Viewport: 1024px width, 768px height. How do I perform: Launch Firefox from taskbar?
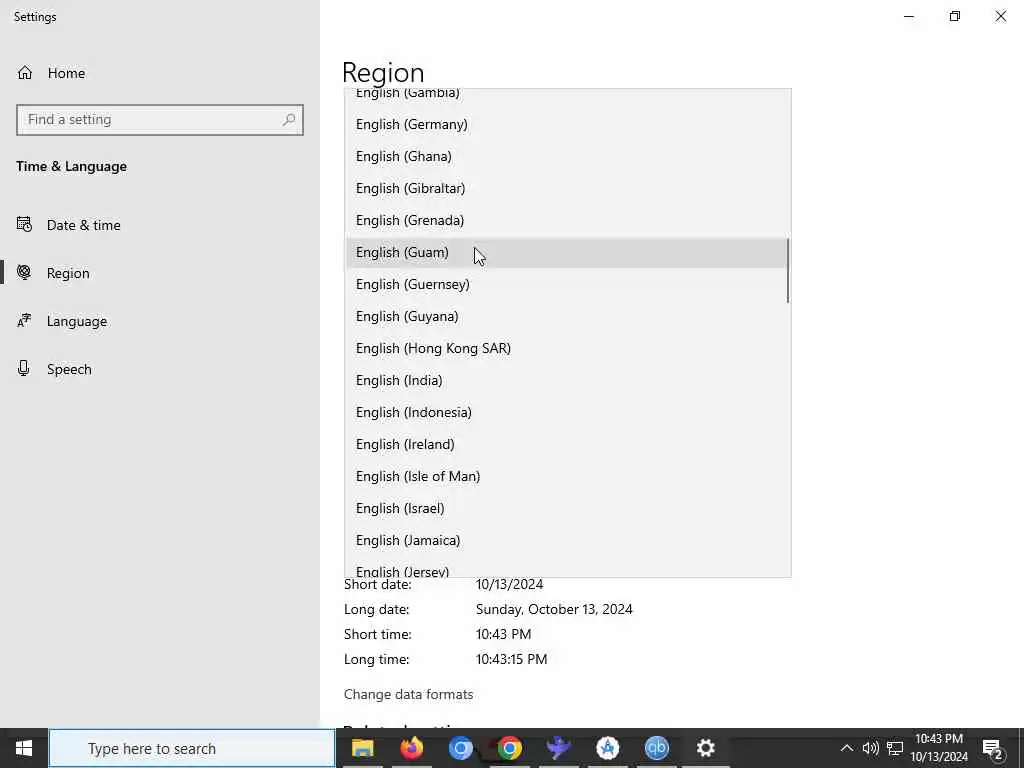[411, 748]
